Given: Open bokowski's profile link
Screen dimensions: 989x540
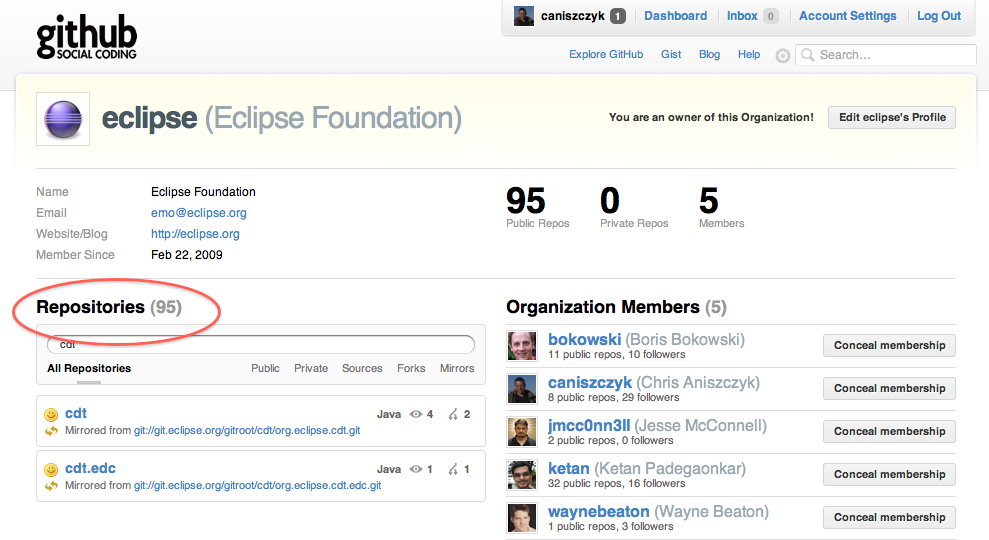Looking at the screenshot, I should pos(585,340).
